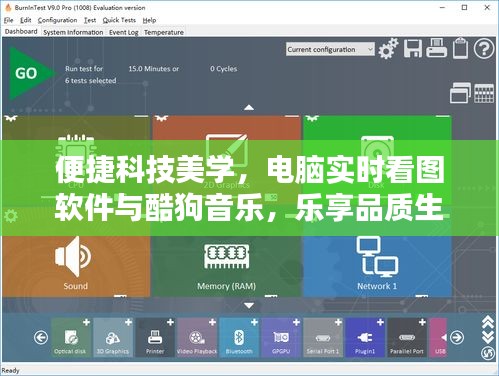Remove CPU tile with its minus button

point(141,117)
